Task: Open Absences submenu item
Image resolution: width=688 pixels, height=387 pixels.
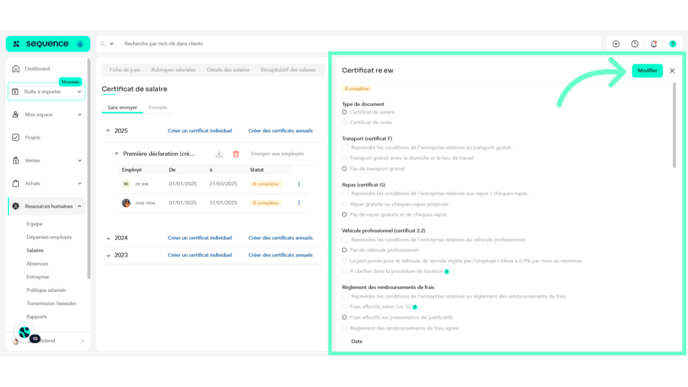Action: [x=37, y=264]
